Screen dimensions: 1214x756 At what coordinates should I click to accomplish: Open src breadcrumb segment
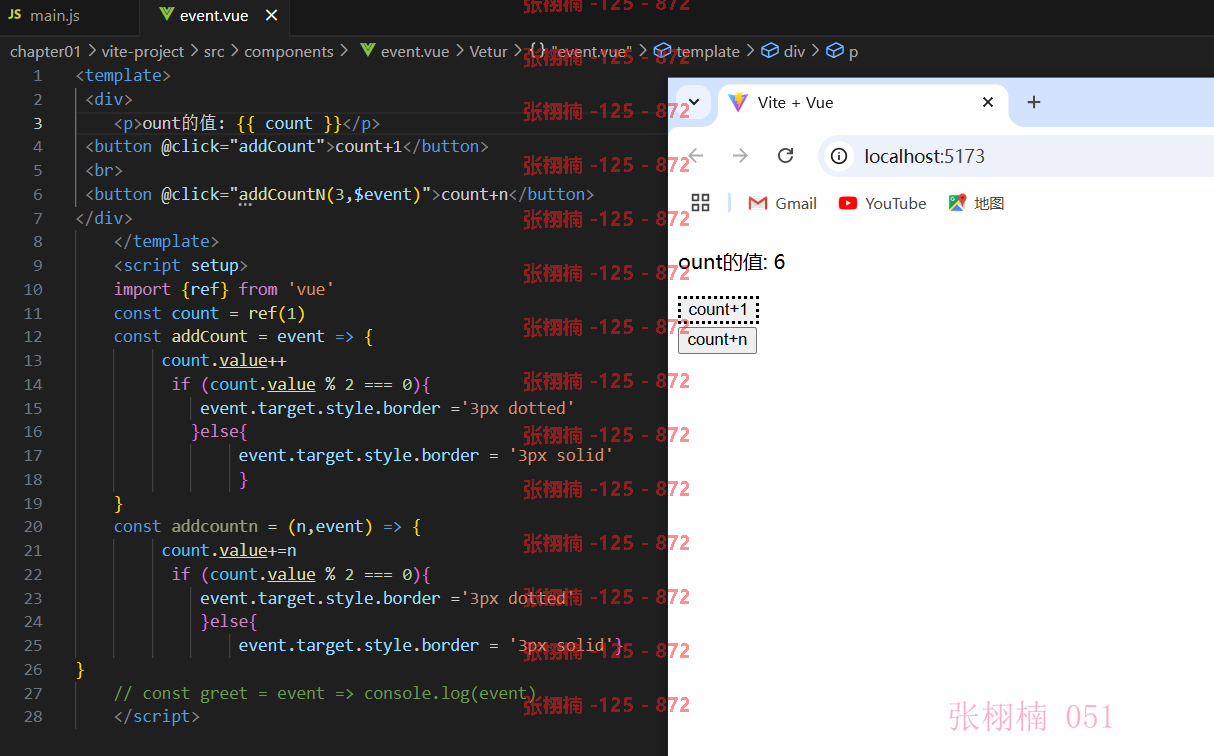[x=214, y=51]
